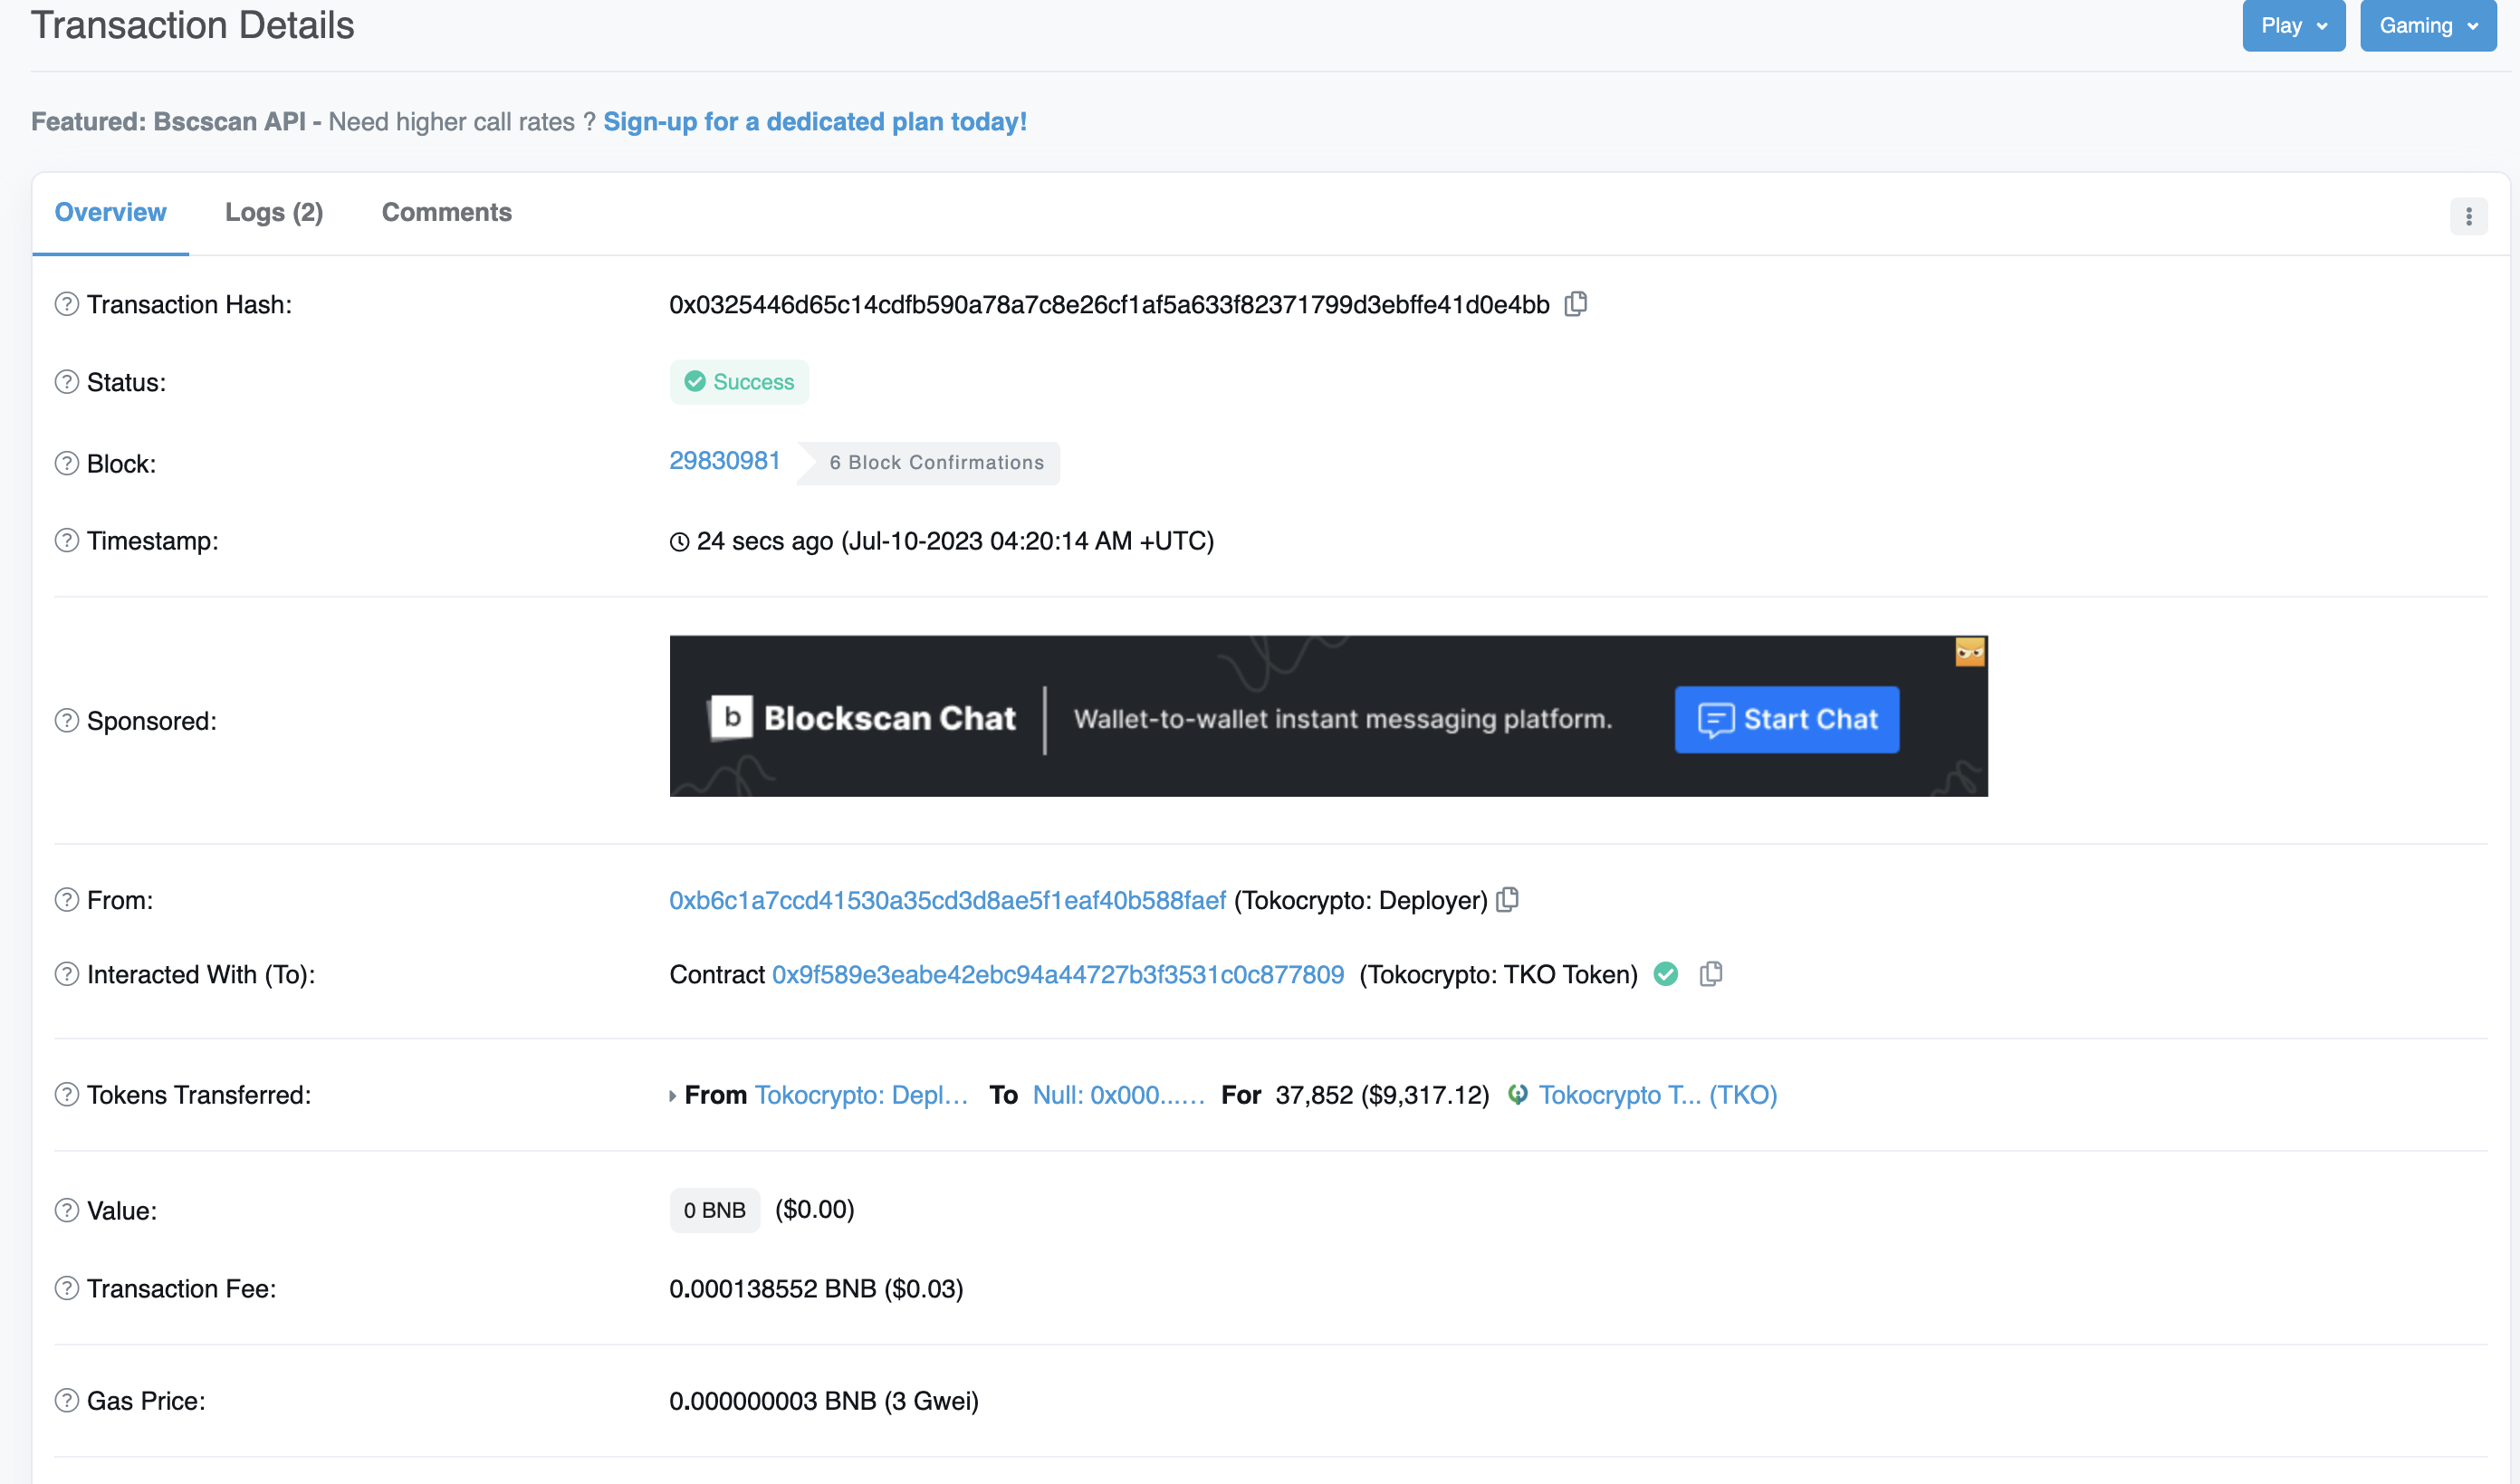Click Sign-up for a dedicated plan link
The width and height of the screenshot is (2520, 1484).
pyautogui.click(x=815, y=121)
